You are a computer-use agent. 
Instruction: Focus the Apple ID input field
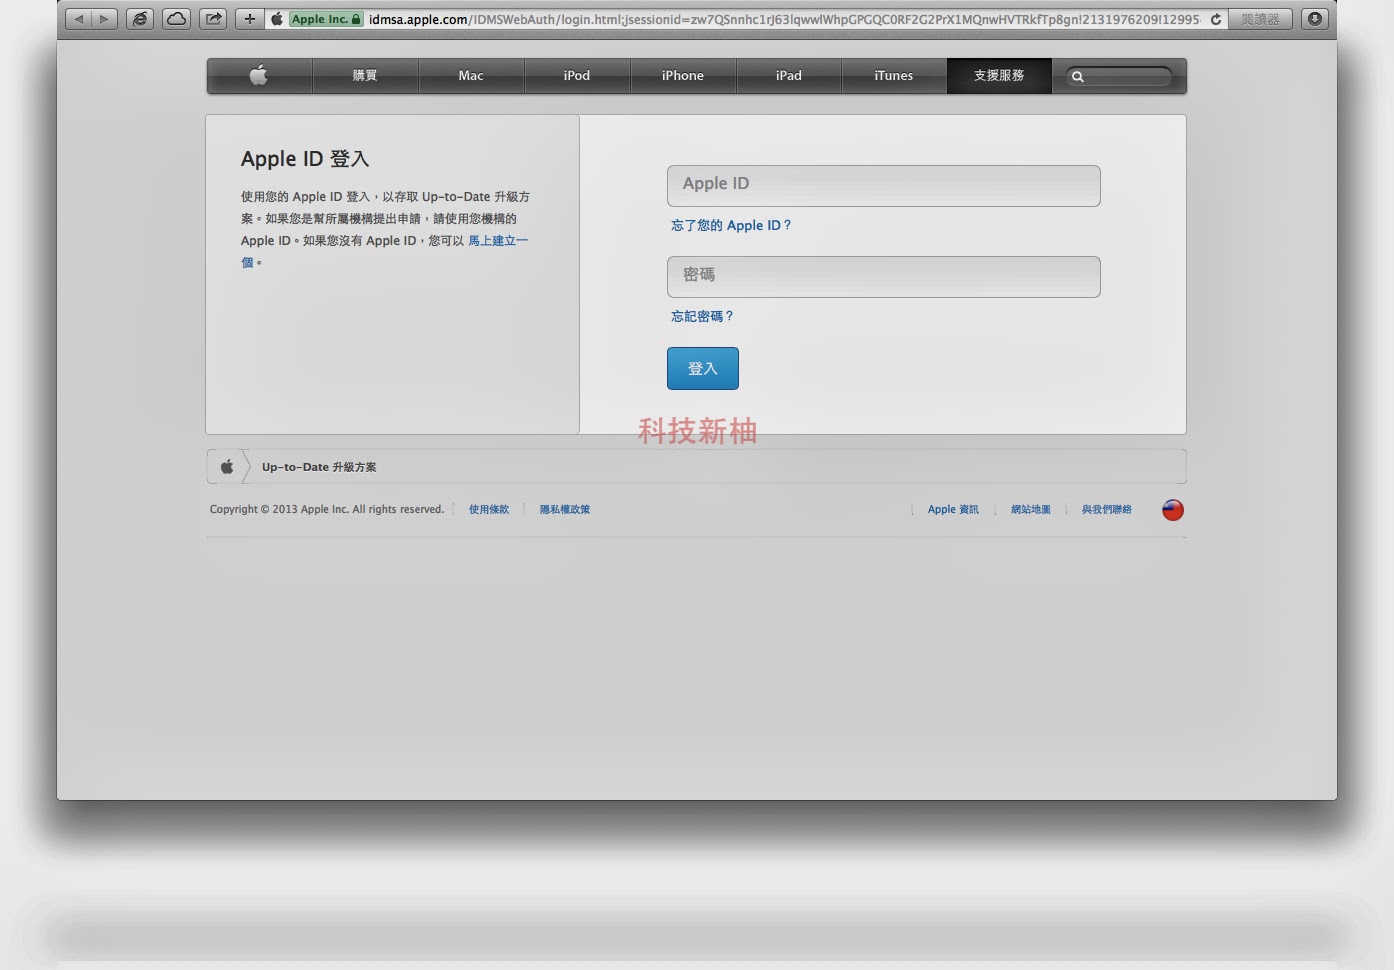point(884,186)
